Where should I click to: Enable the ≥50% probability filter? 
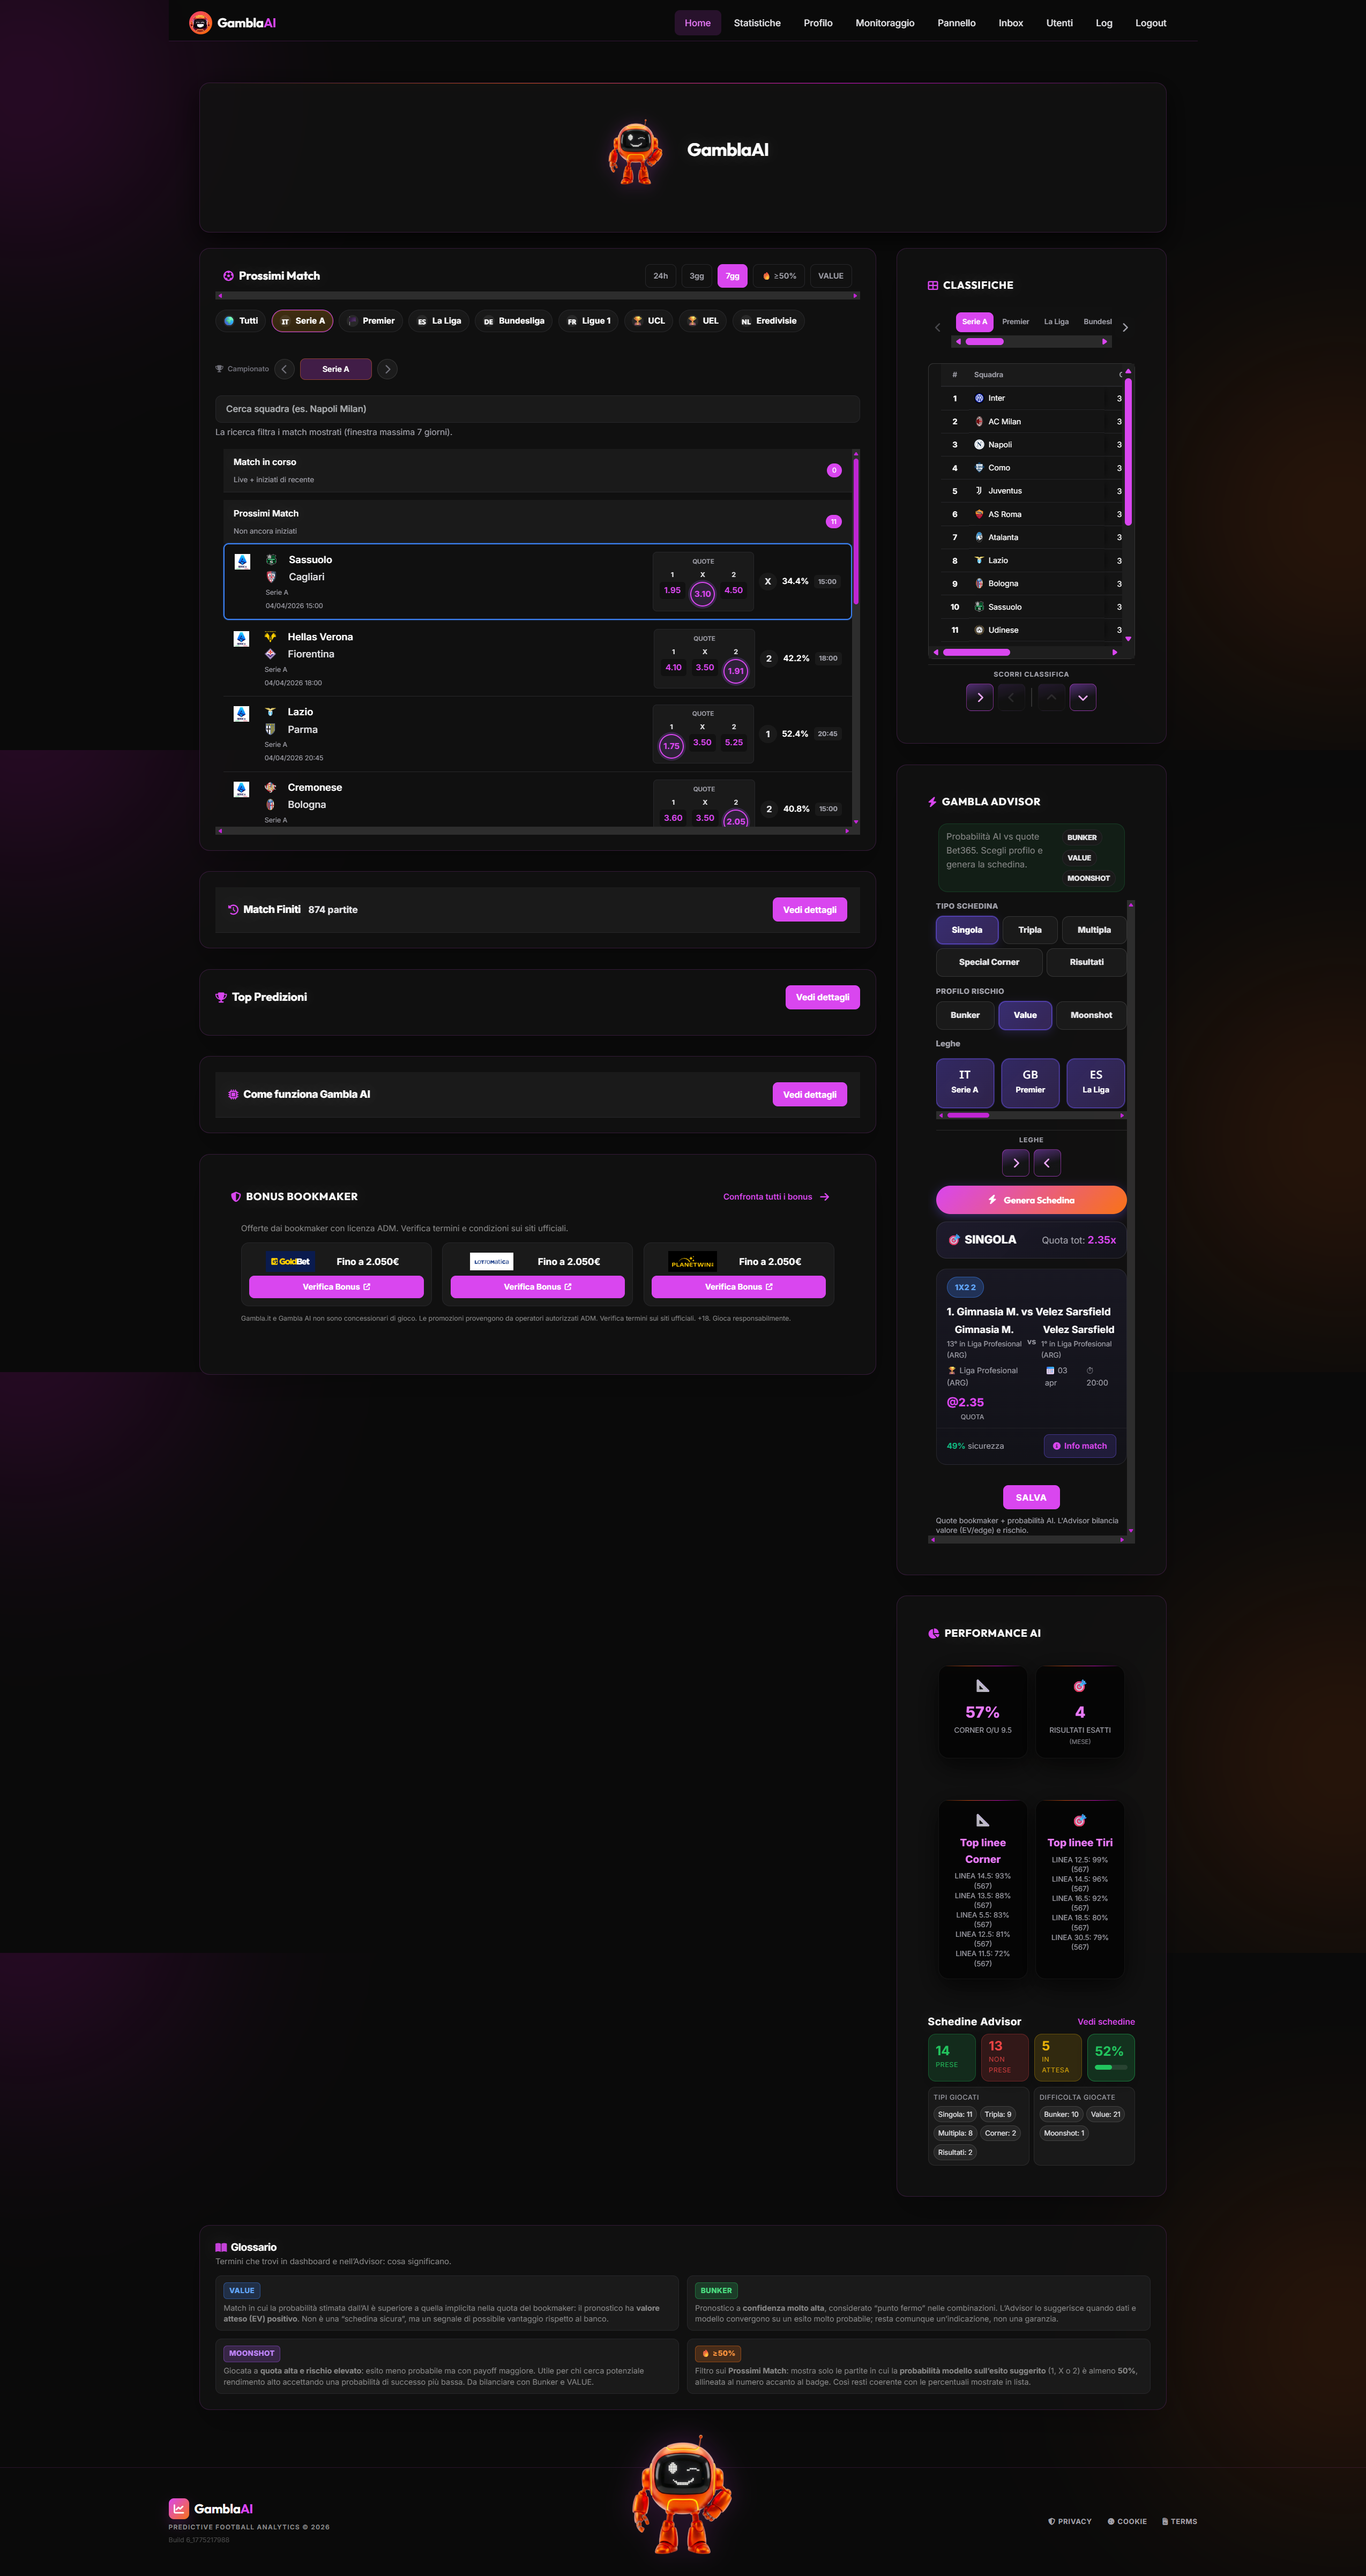point(779,276)
